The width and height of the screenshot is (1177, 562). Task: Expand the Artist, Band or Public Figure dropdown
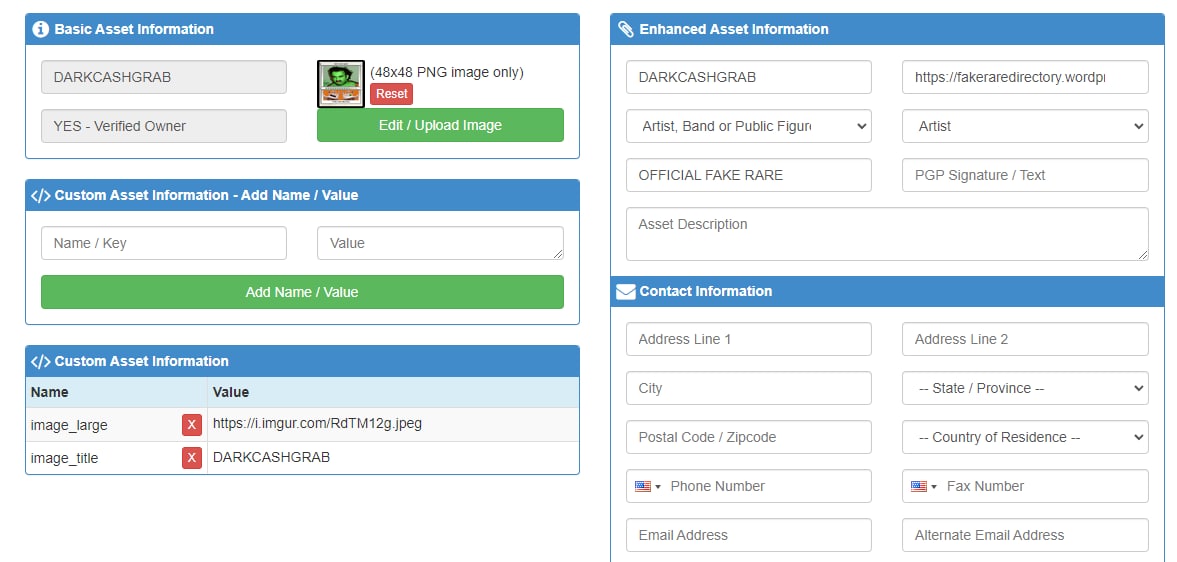click(x=748, y=126)
